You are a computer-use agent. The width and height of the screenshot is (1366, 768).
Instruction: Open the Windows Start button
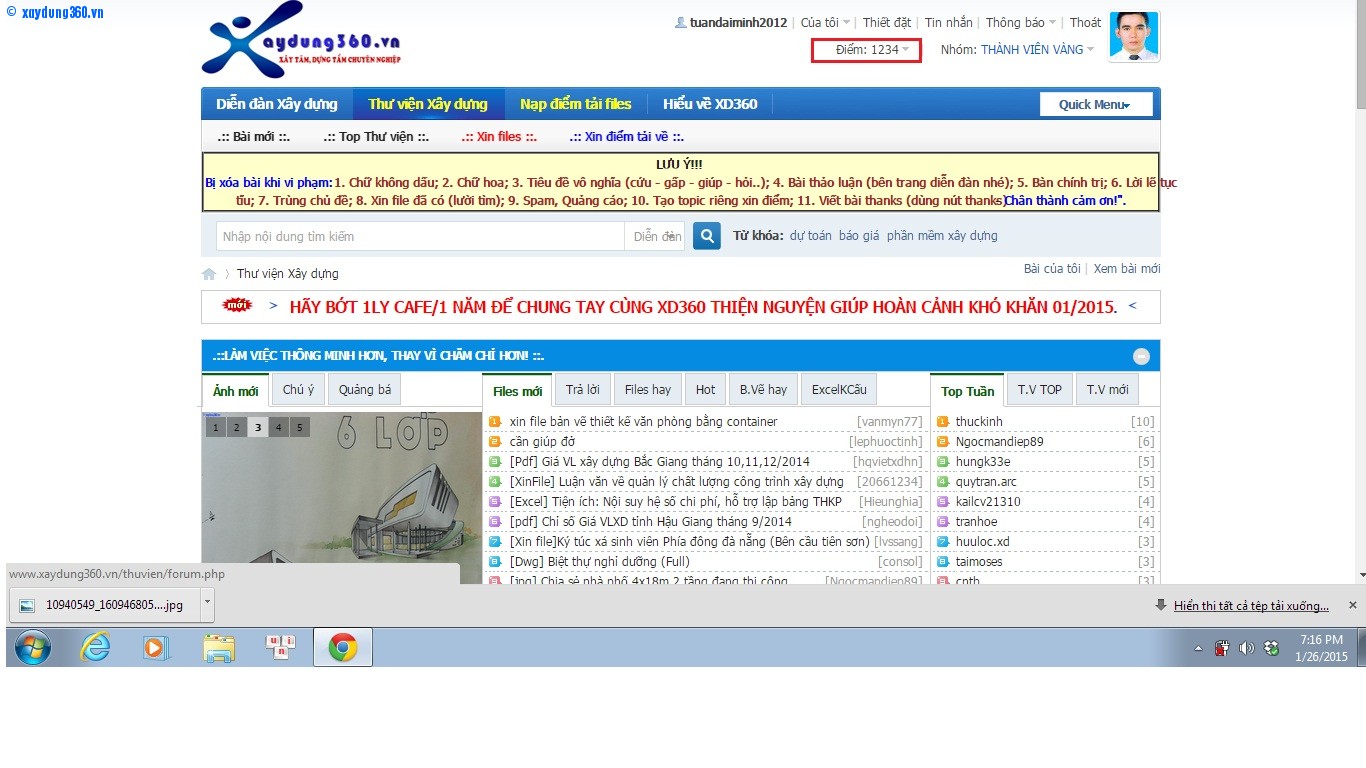(x=33, y=648)
